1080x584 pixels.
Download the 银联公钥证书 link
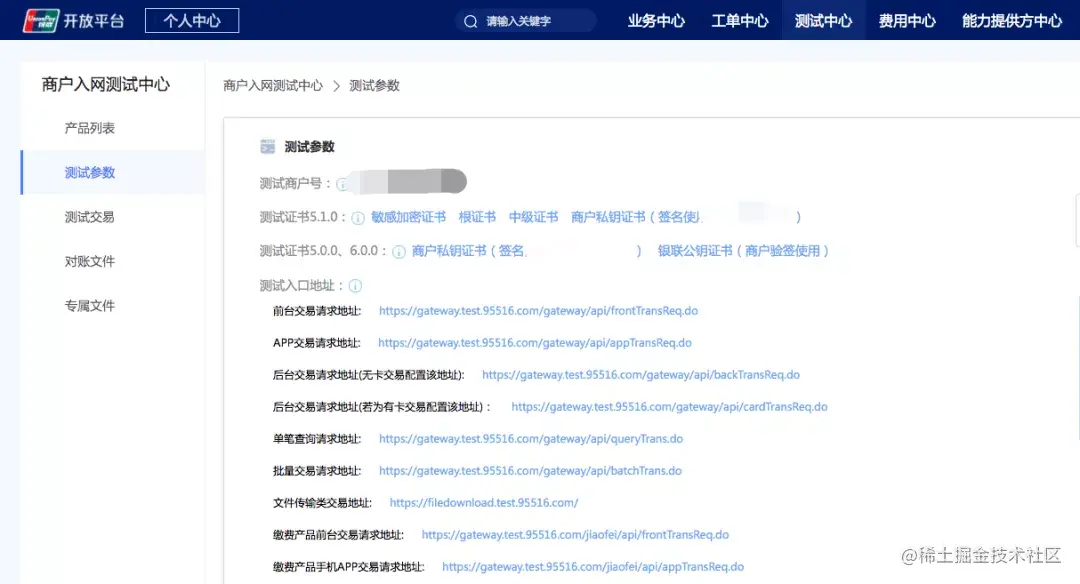(743, 251)
